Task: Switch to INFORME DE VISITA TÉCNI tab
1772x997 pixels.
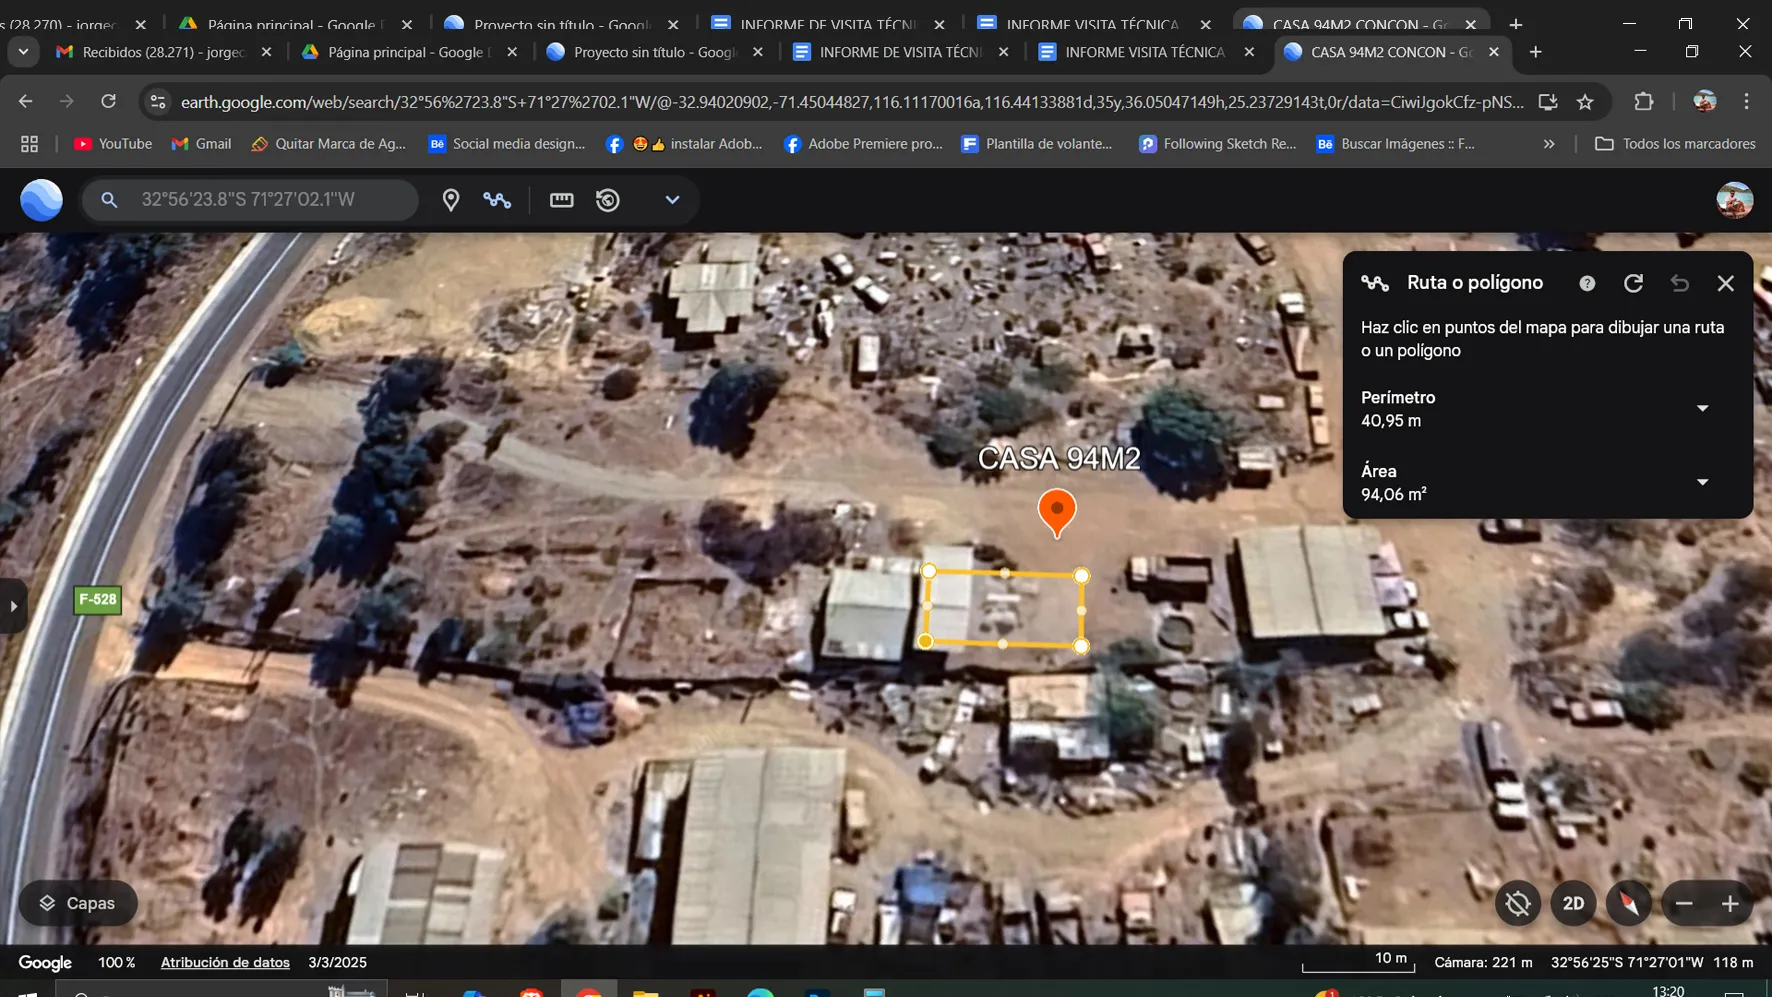Action: (900, 52)
